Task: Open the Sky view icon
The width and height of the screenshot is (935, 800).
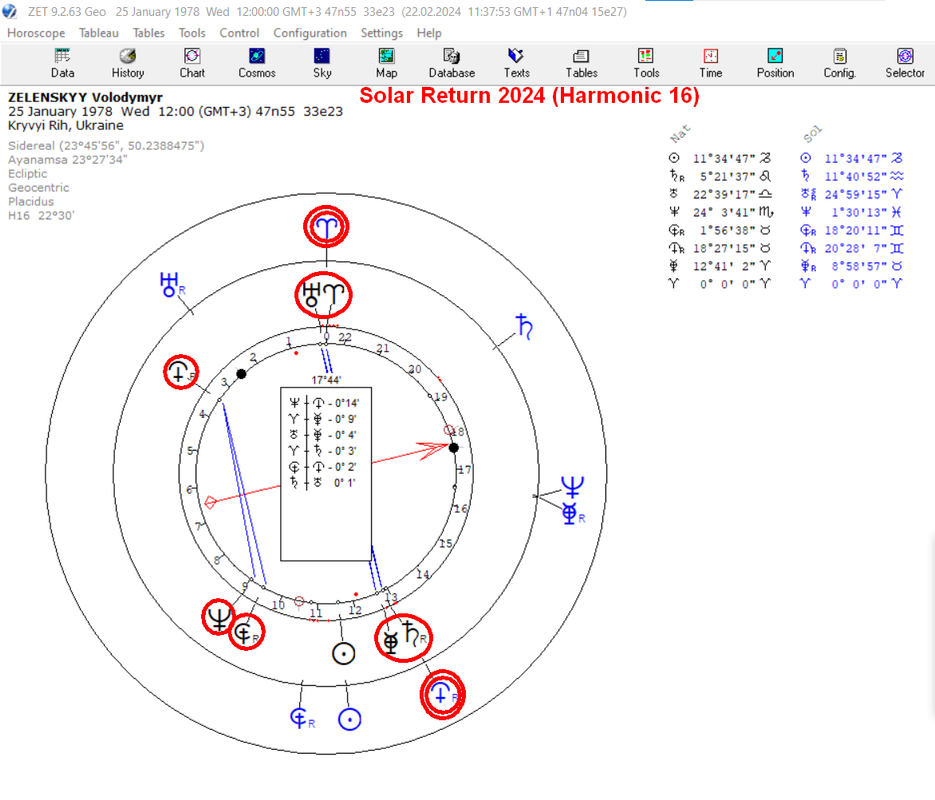Action: [322, 64]
